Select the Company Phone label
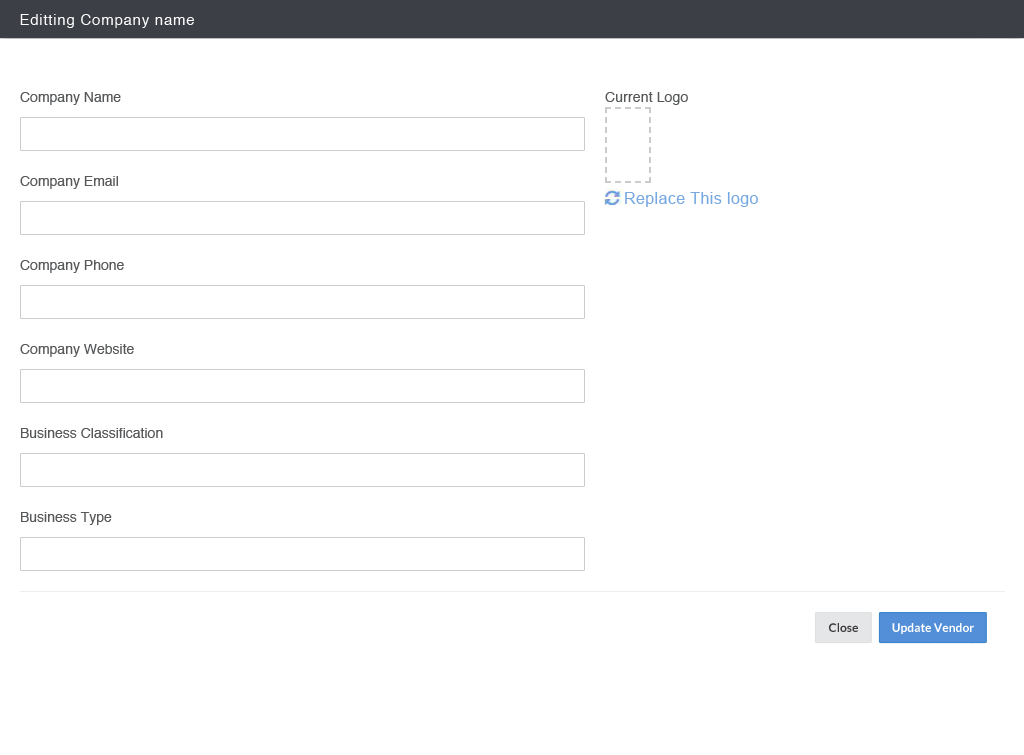1024x755 pixels. click(x=72, y=265)
